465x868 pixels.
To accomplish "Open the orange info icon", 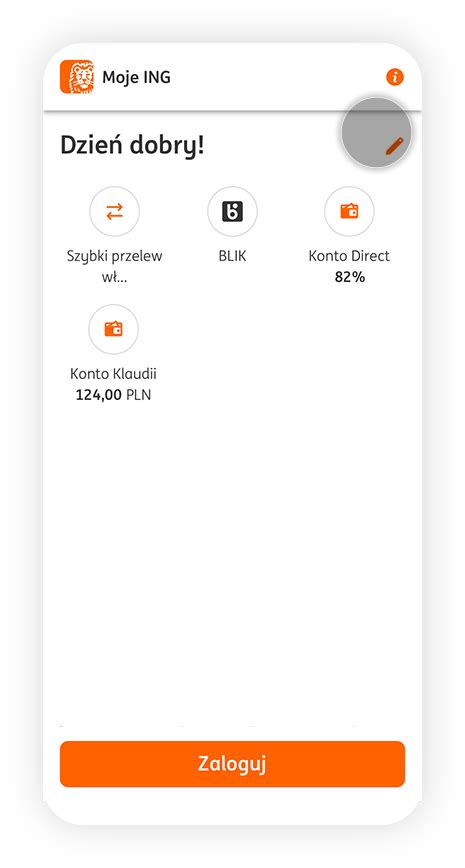I will pos(395,77).
